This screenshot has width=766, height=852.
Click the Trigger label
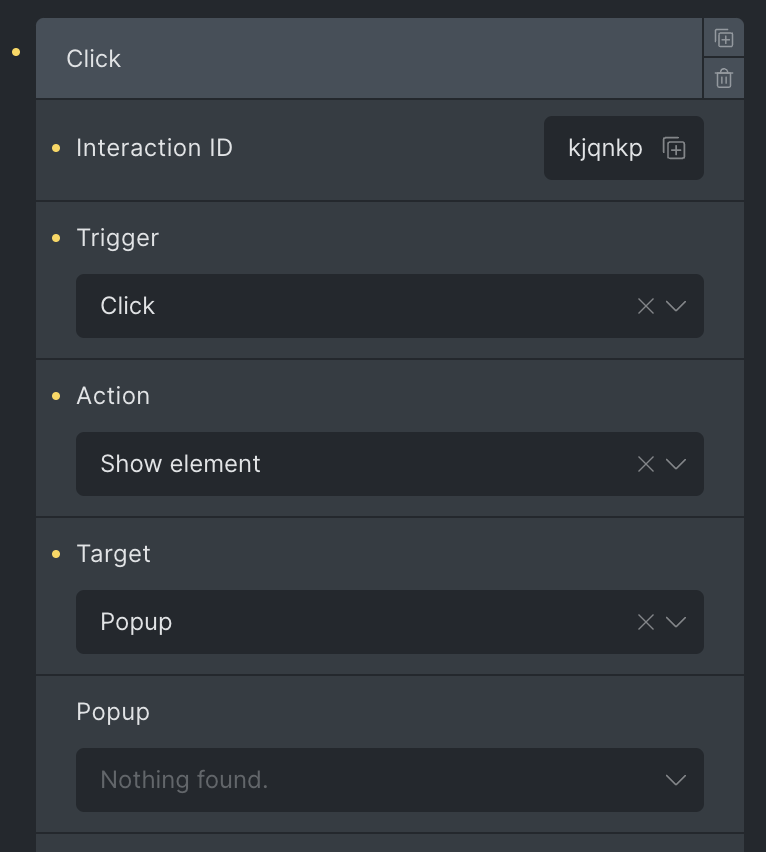118,238
